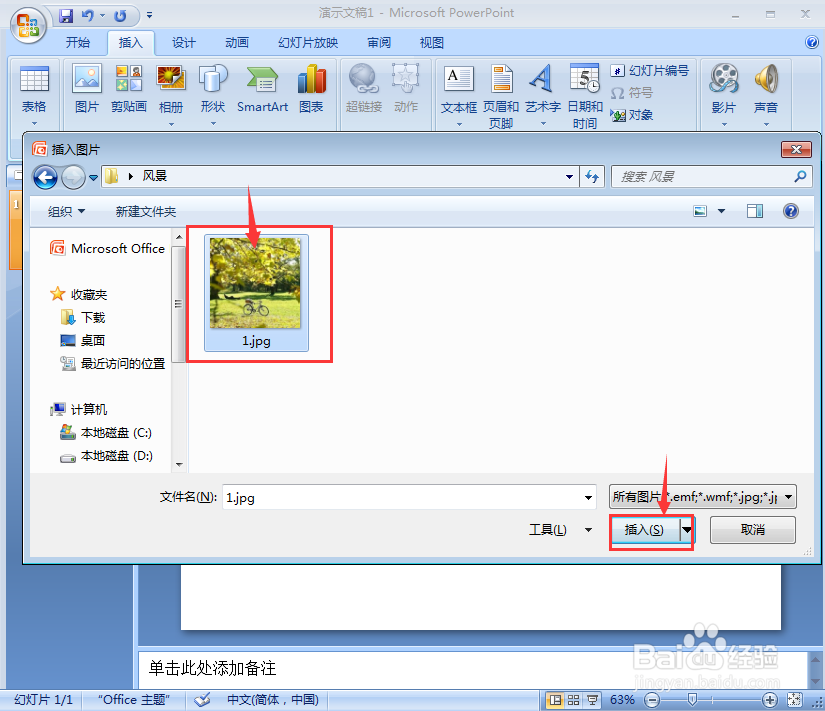This screenshot has height=711, width=825.
Task: Open the 插入 button split arrow
Action: coord(687,530)
